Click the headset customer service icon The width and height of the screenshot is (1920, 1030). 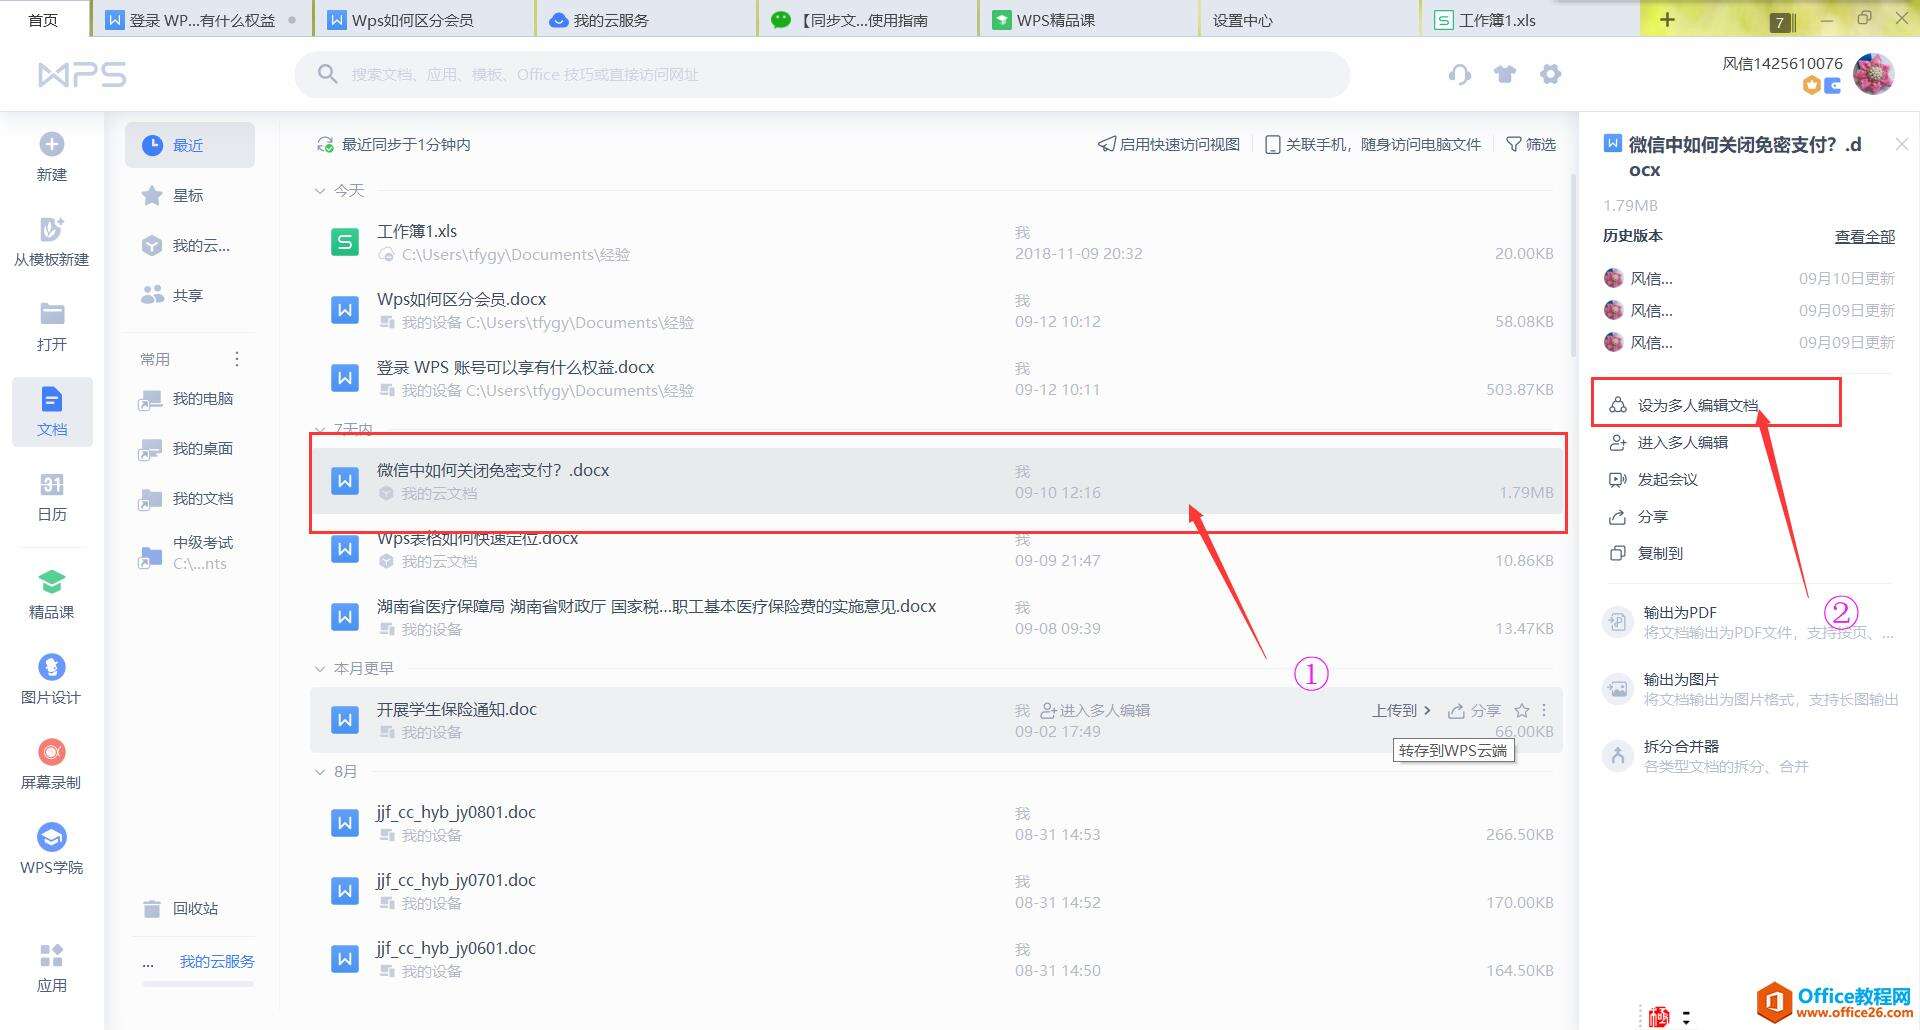pos(1460,74)
